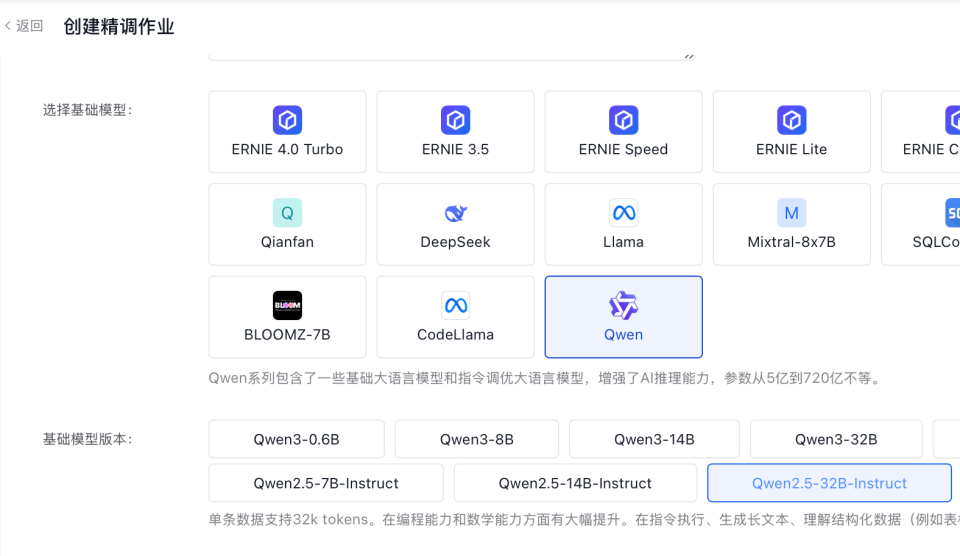The width and height of the screenshot is (960, 556).
Task: Select the ERNIE Lite label
Action: pos(791,149)
